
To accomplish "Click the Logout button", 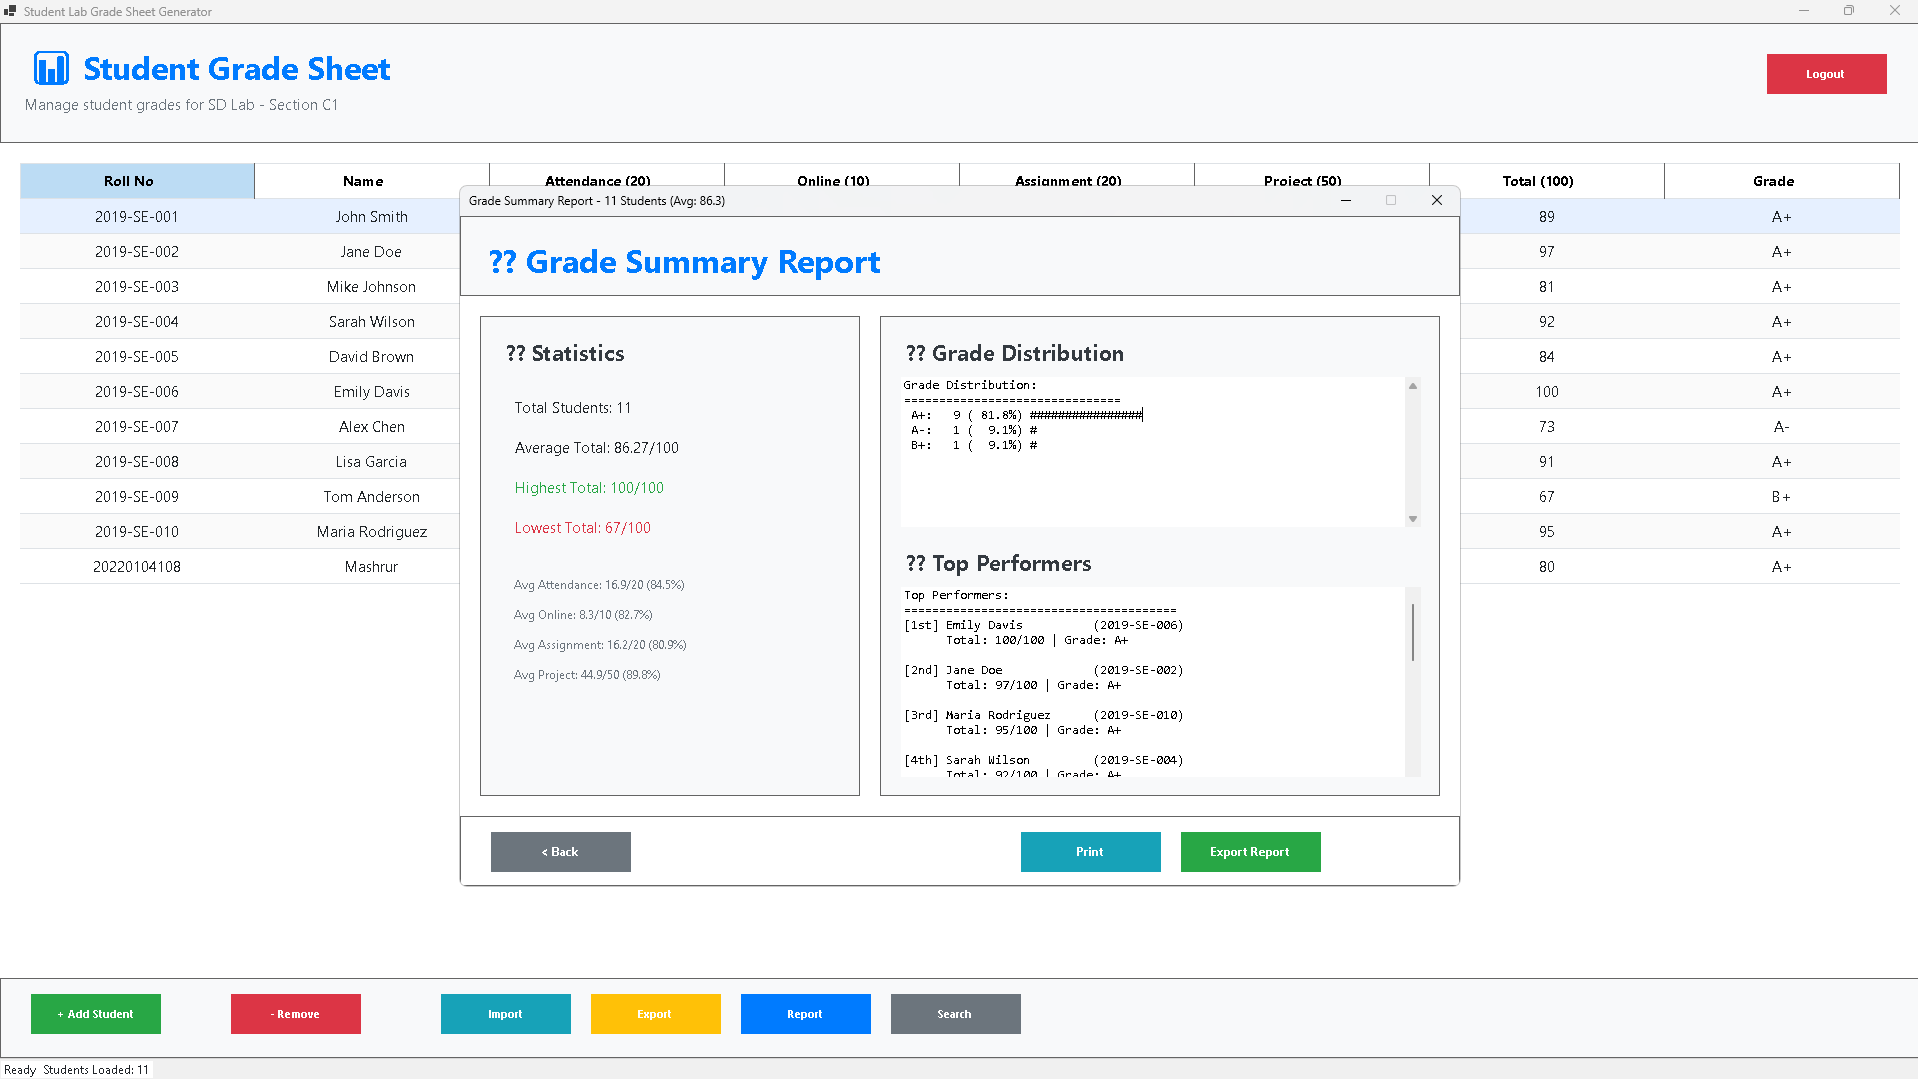I will [1826, 74].
